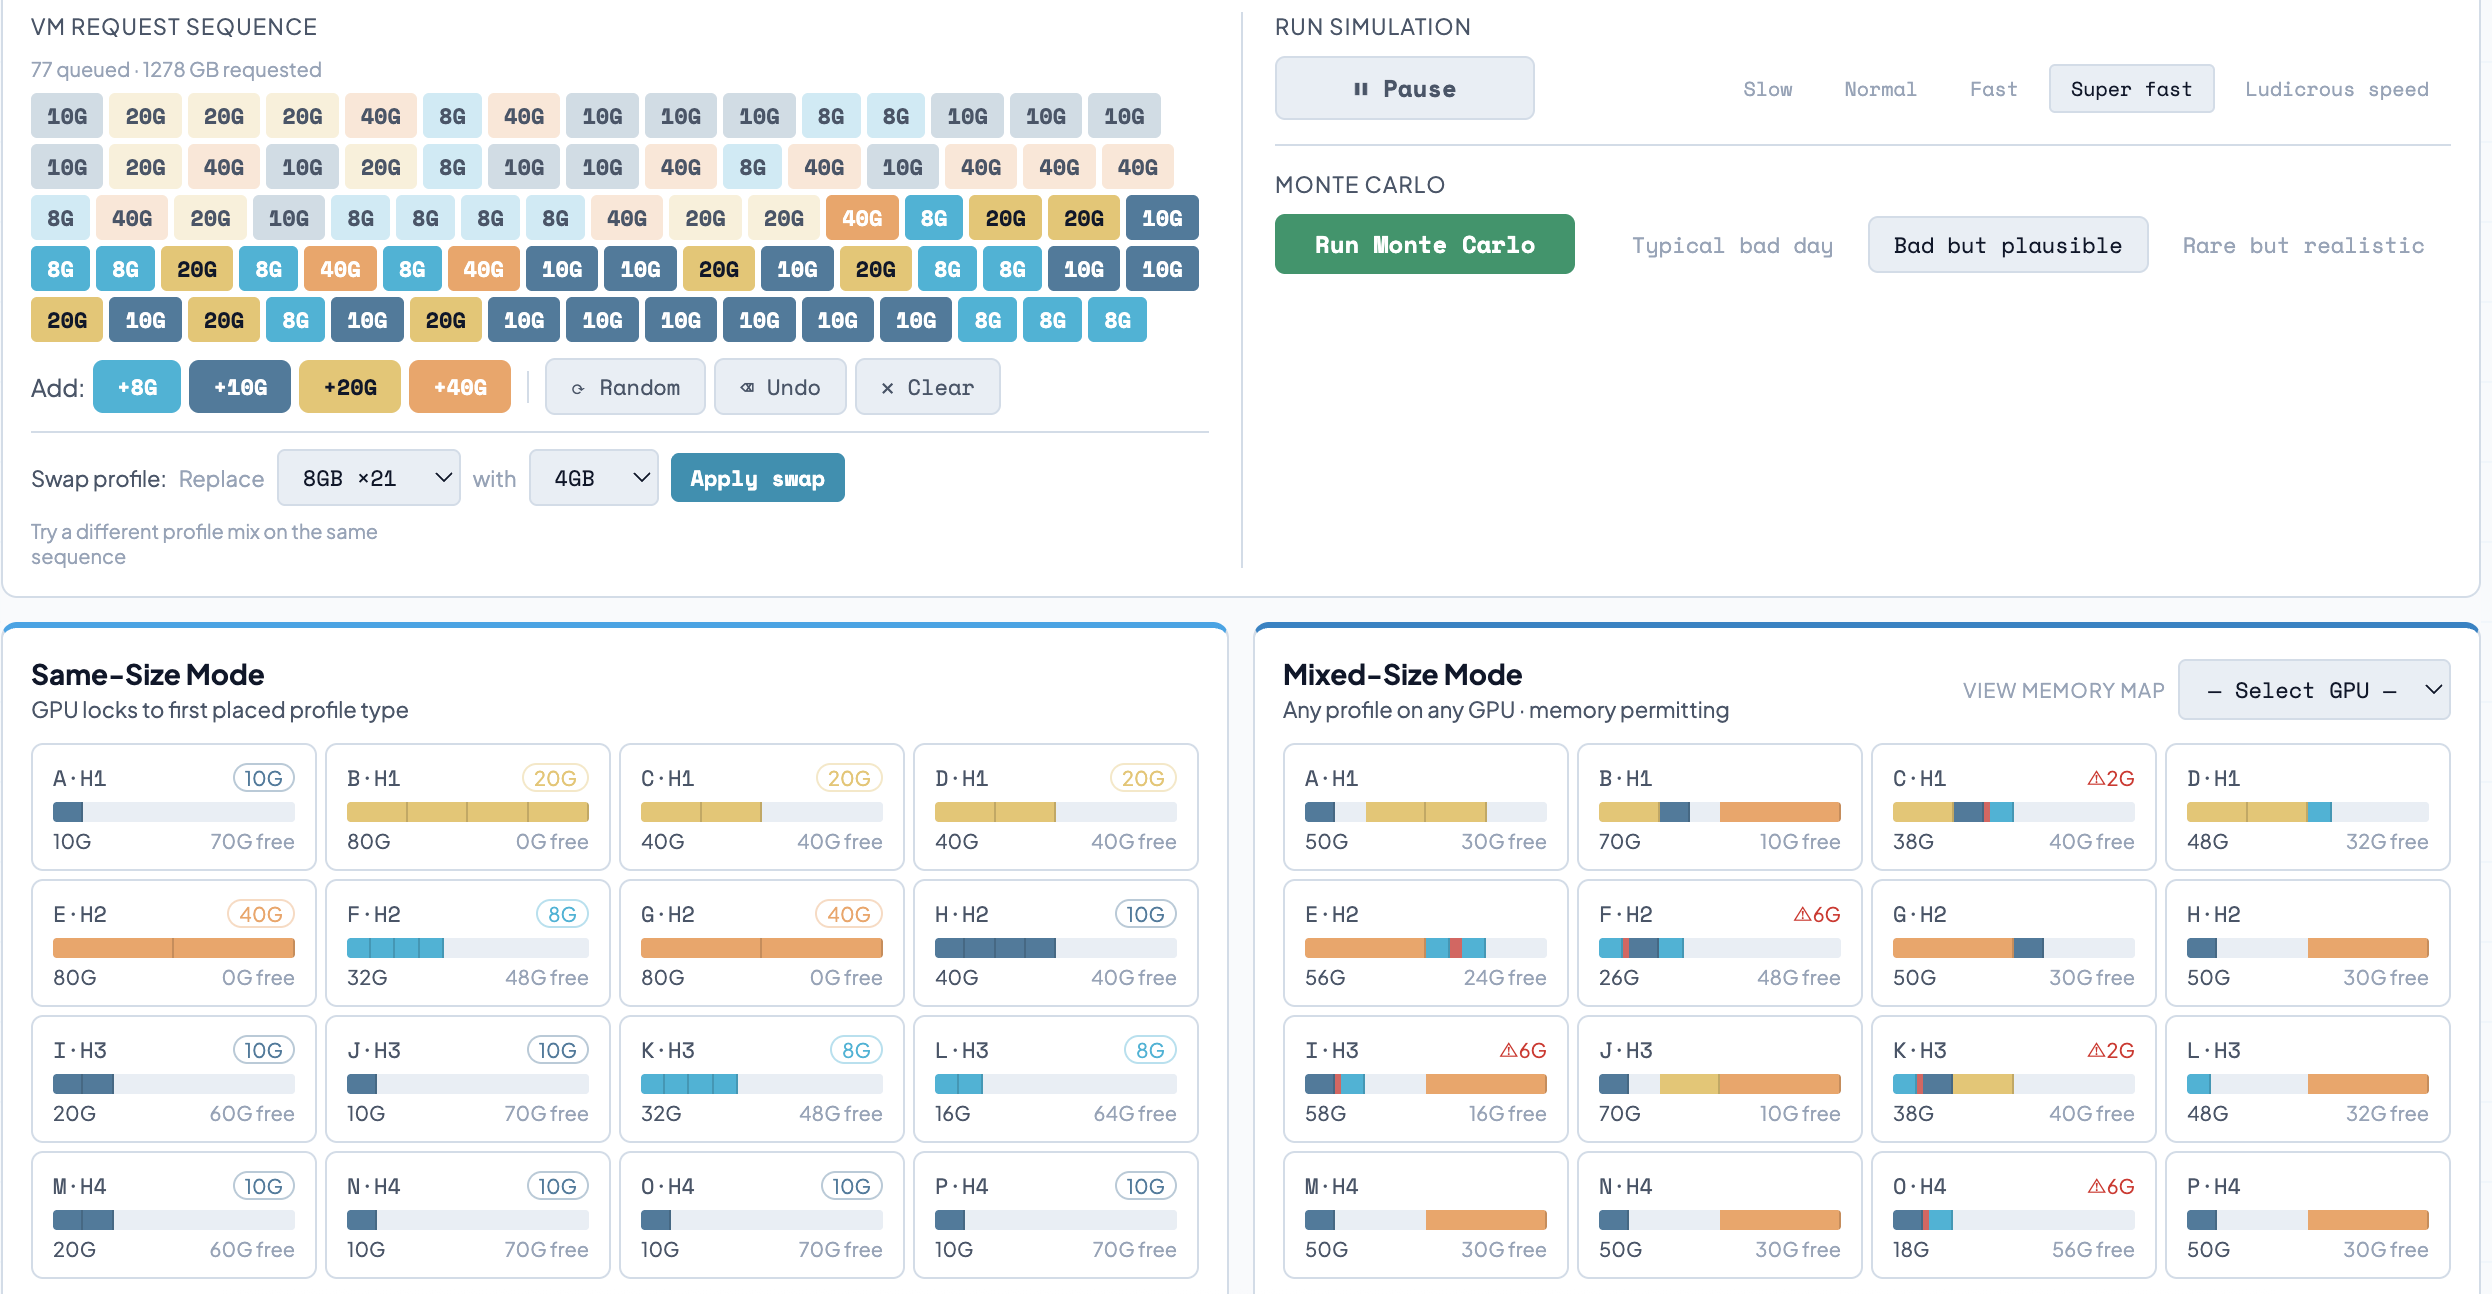Click Run Monte Carlo button
The image size is (2492, 1294).
(x=1424, y=245)
